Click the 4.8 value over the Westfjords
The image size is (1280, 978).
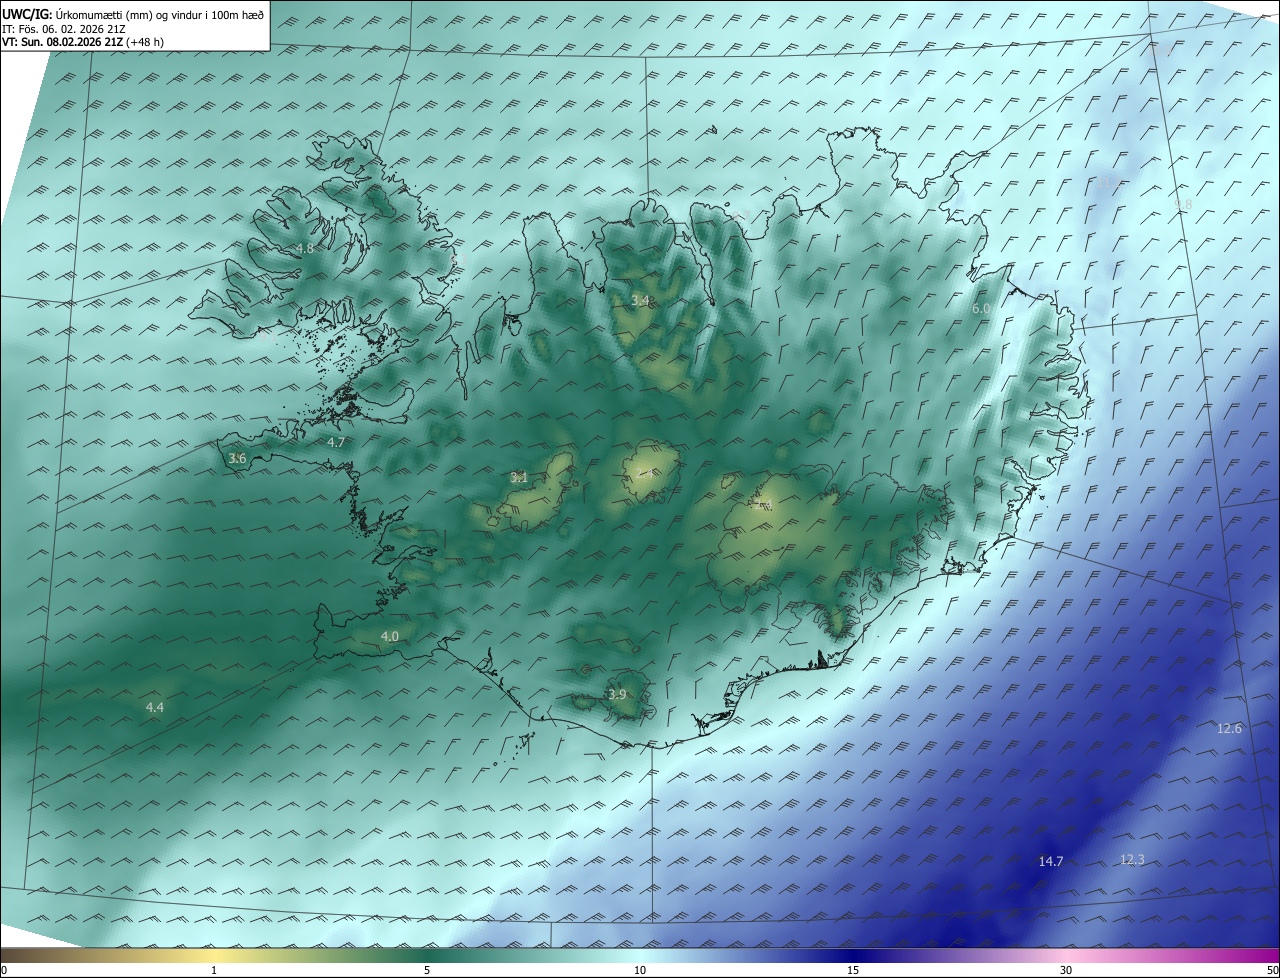305,248
